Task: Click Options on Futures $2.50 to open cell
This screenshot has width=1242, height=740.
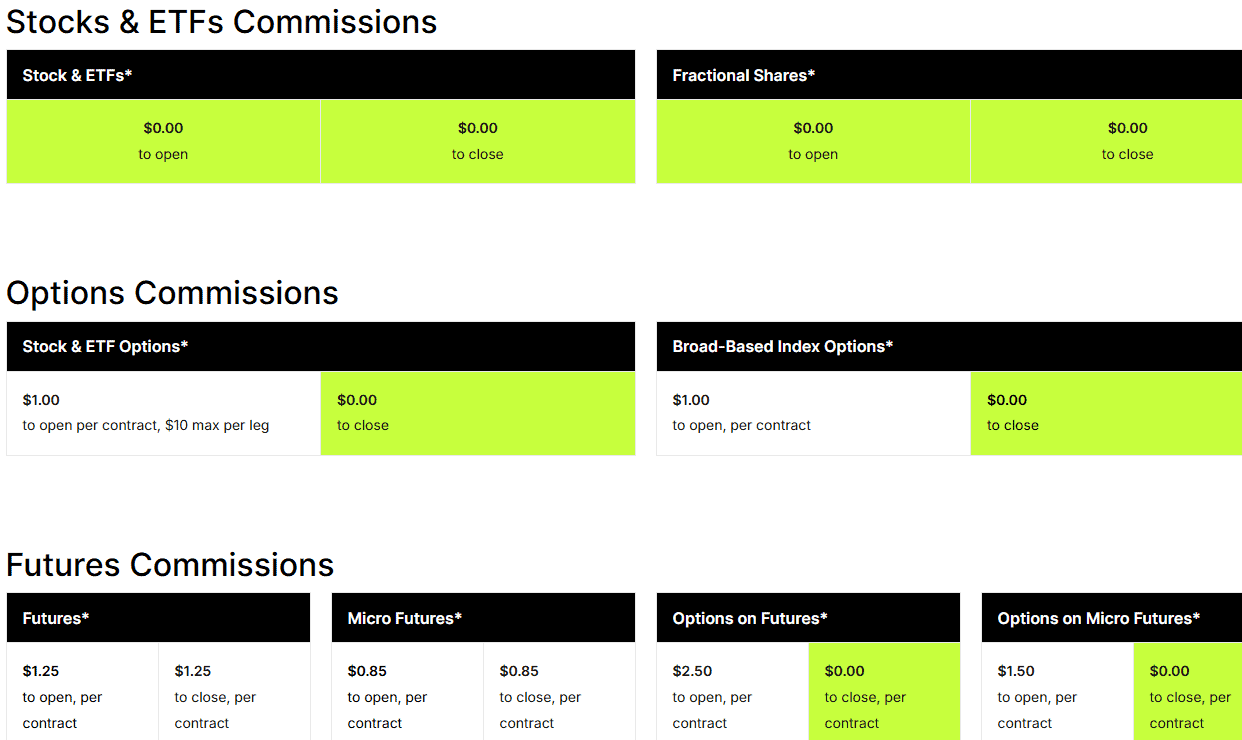Action: pyautogui.click(x=732, y=696)
